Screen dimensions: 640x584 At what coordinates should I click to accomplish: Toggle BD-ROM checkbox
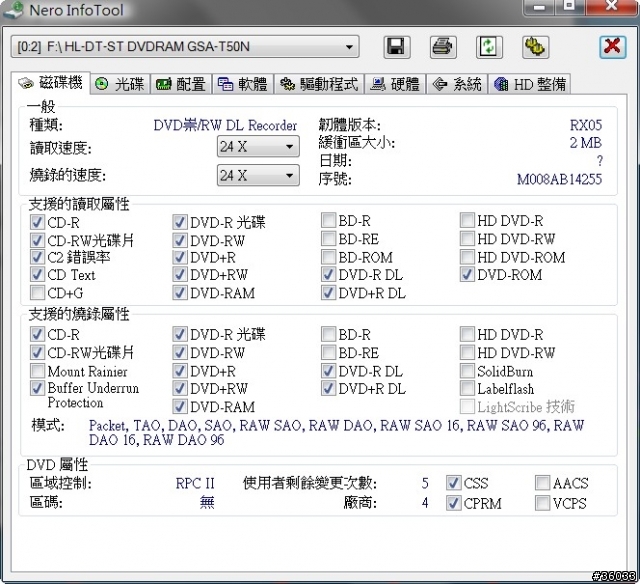pos(328,258)
